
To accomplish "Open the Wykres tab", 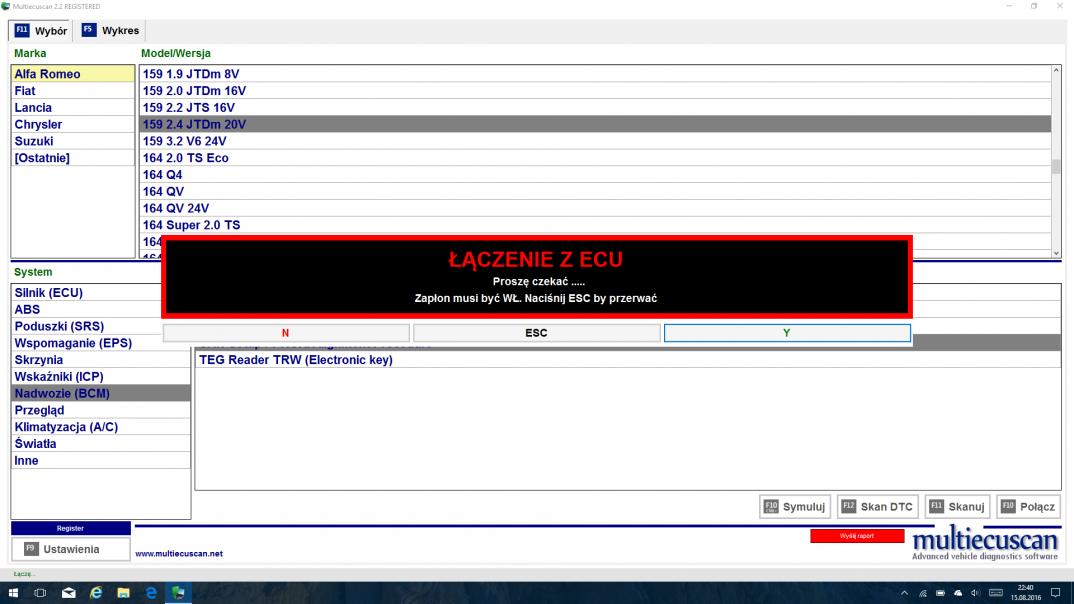I will click(x=110, y=31).
